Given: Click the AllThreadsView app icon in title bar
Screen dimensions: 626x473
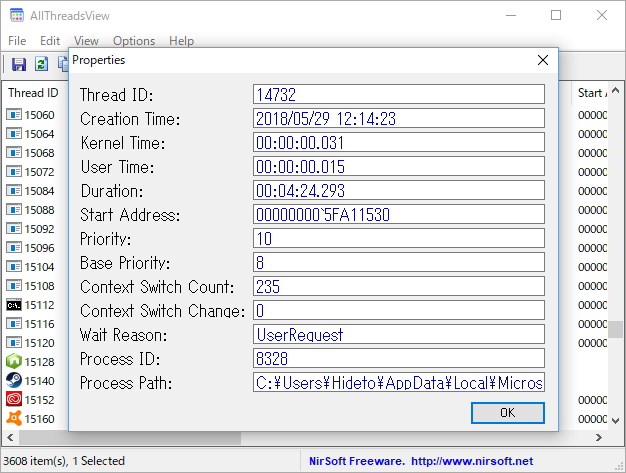Looking at the screenshot, I should (17, 16).
